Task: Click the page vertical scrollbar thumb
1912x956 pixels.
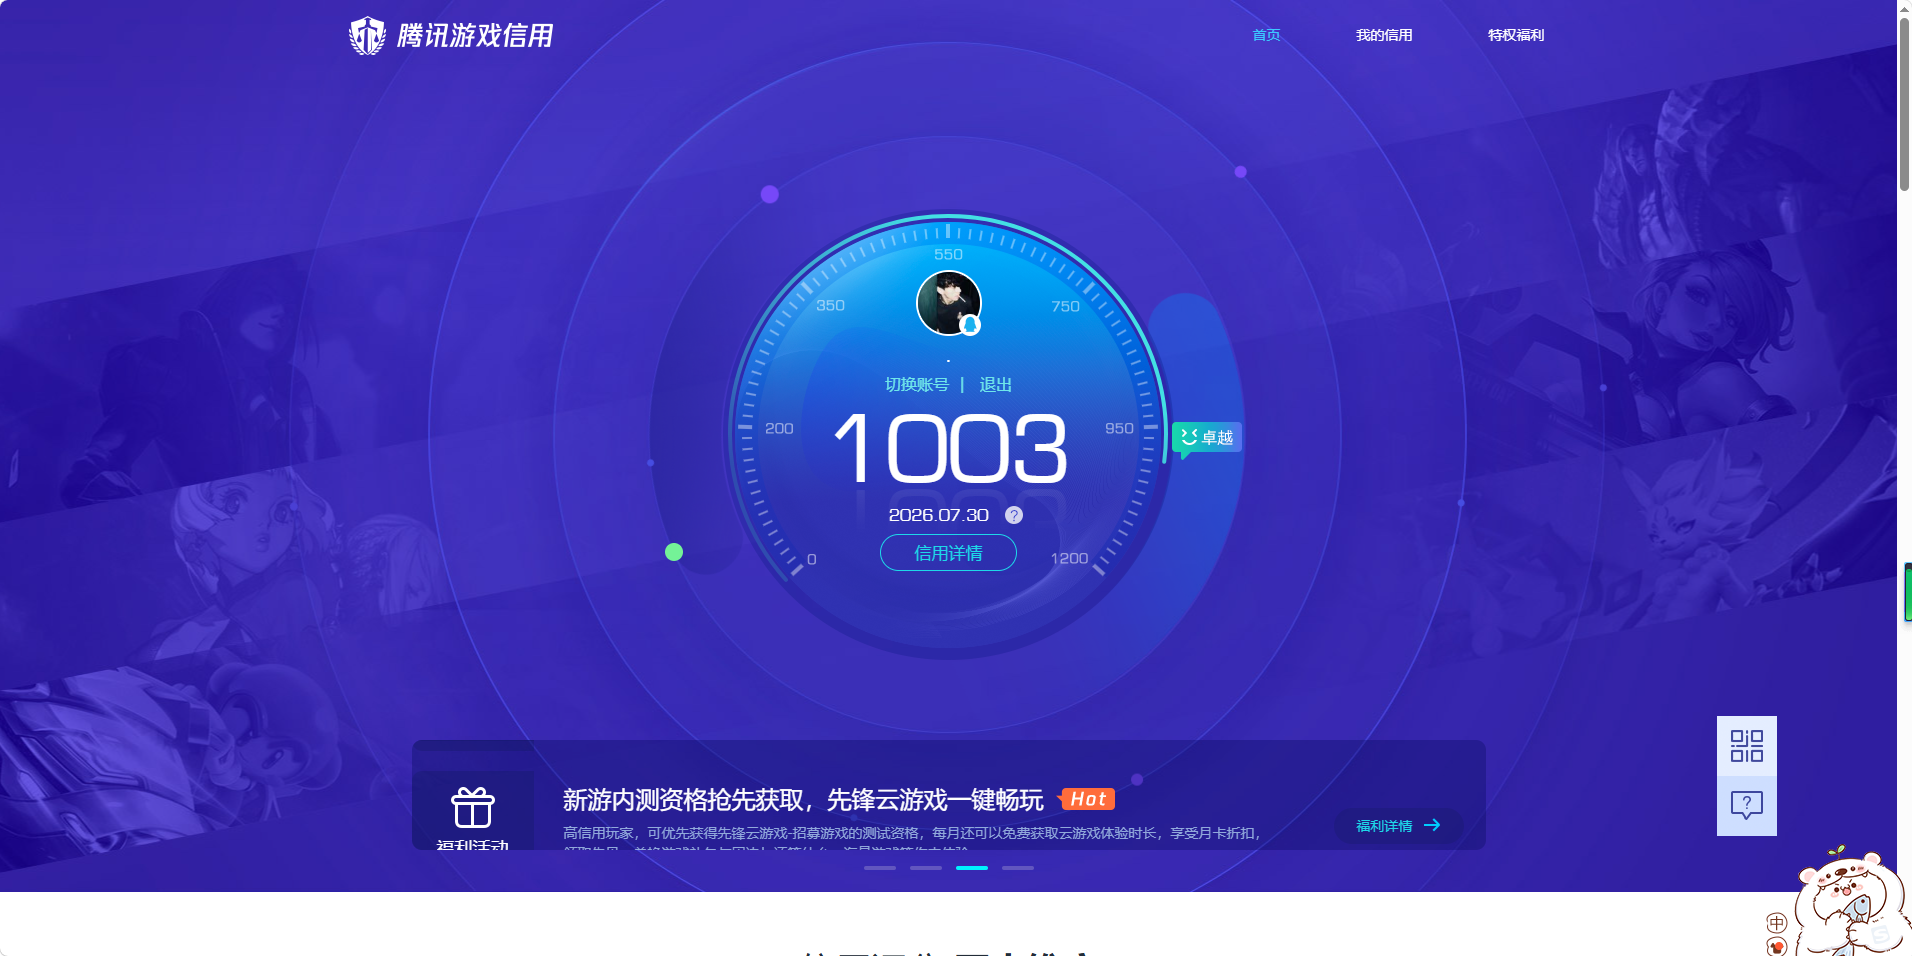Action: click(1904, 104)
